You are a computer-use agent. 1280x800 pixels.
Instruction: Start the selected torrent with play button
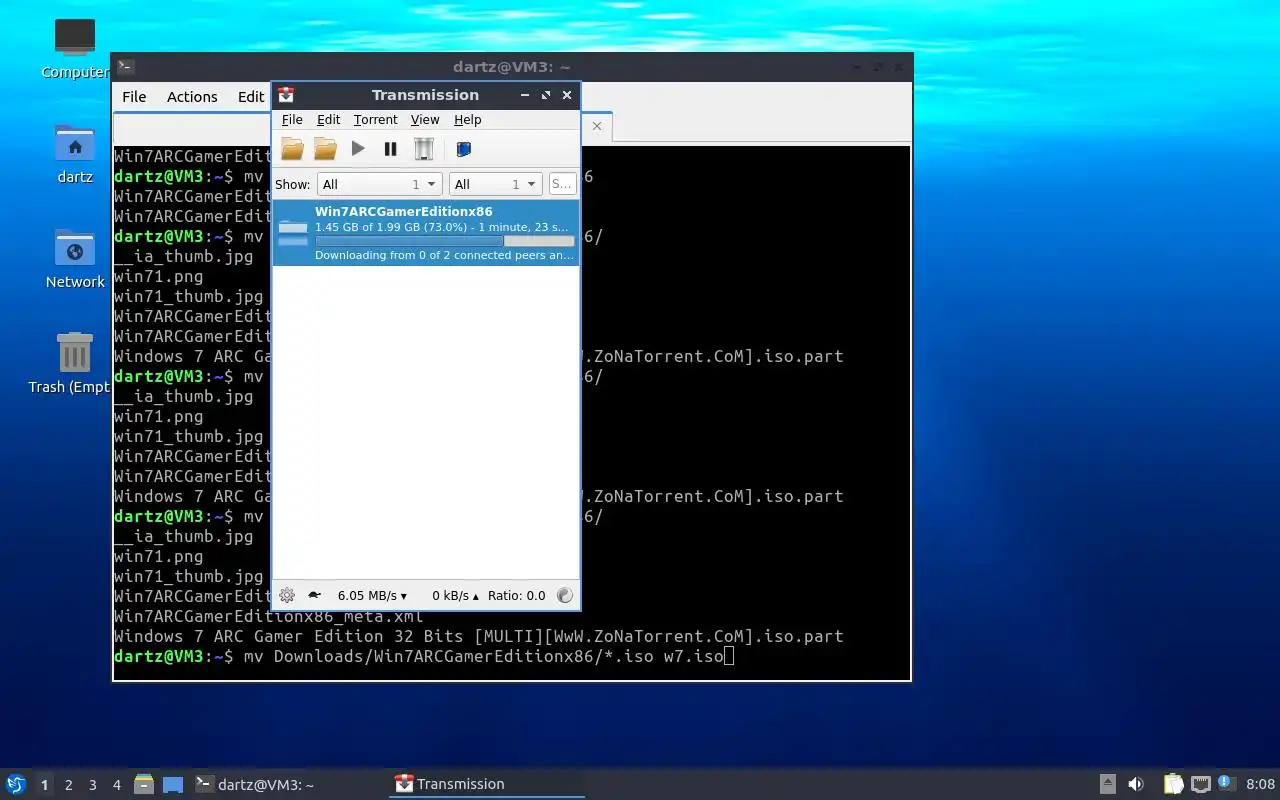[x=358, y=149]
